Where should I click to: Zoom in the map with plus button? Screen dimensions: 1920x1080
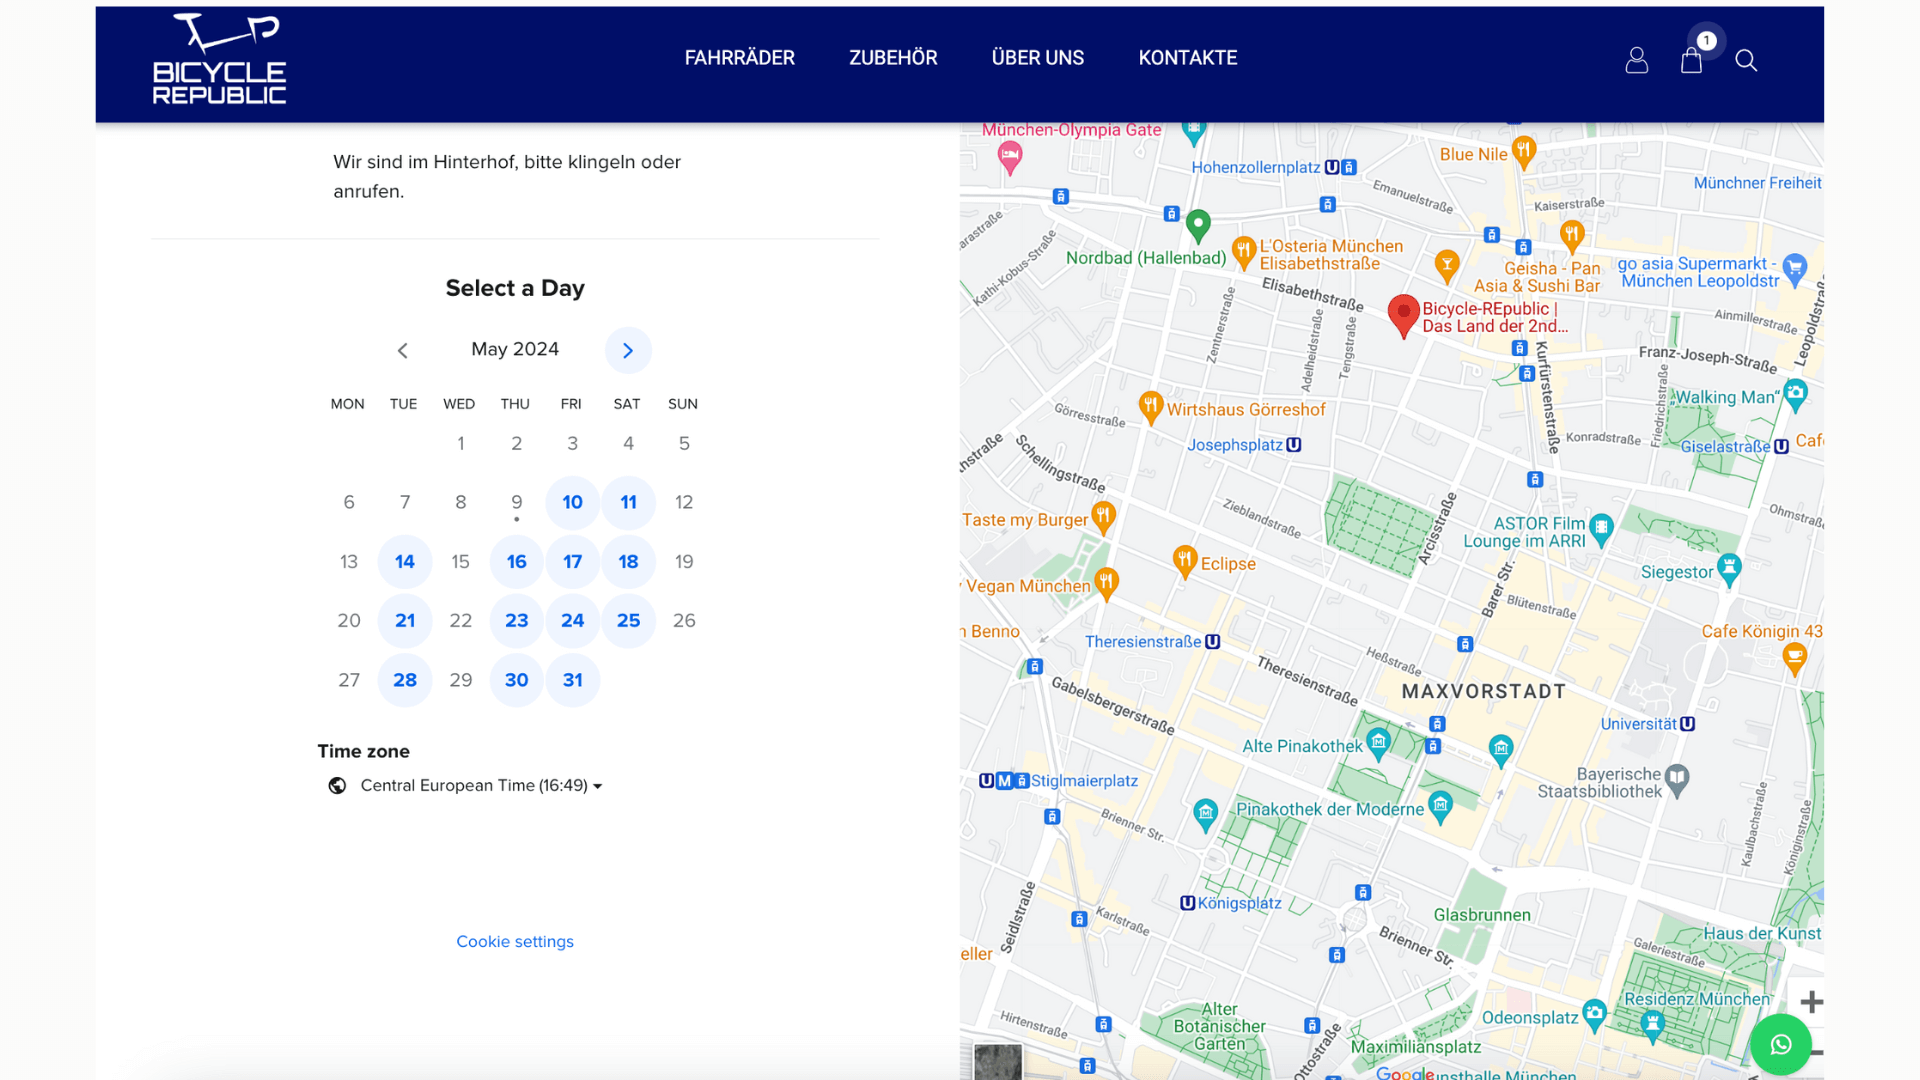pyautogui.click(x=1811, y=1001)
